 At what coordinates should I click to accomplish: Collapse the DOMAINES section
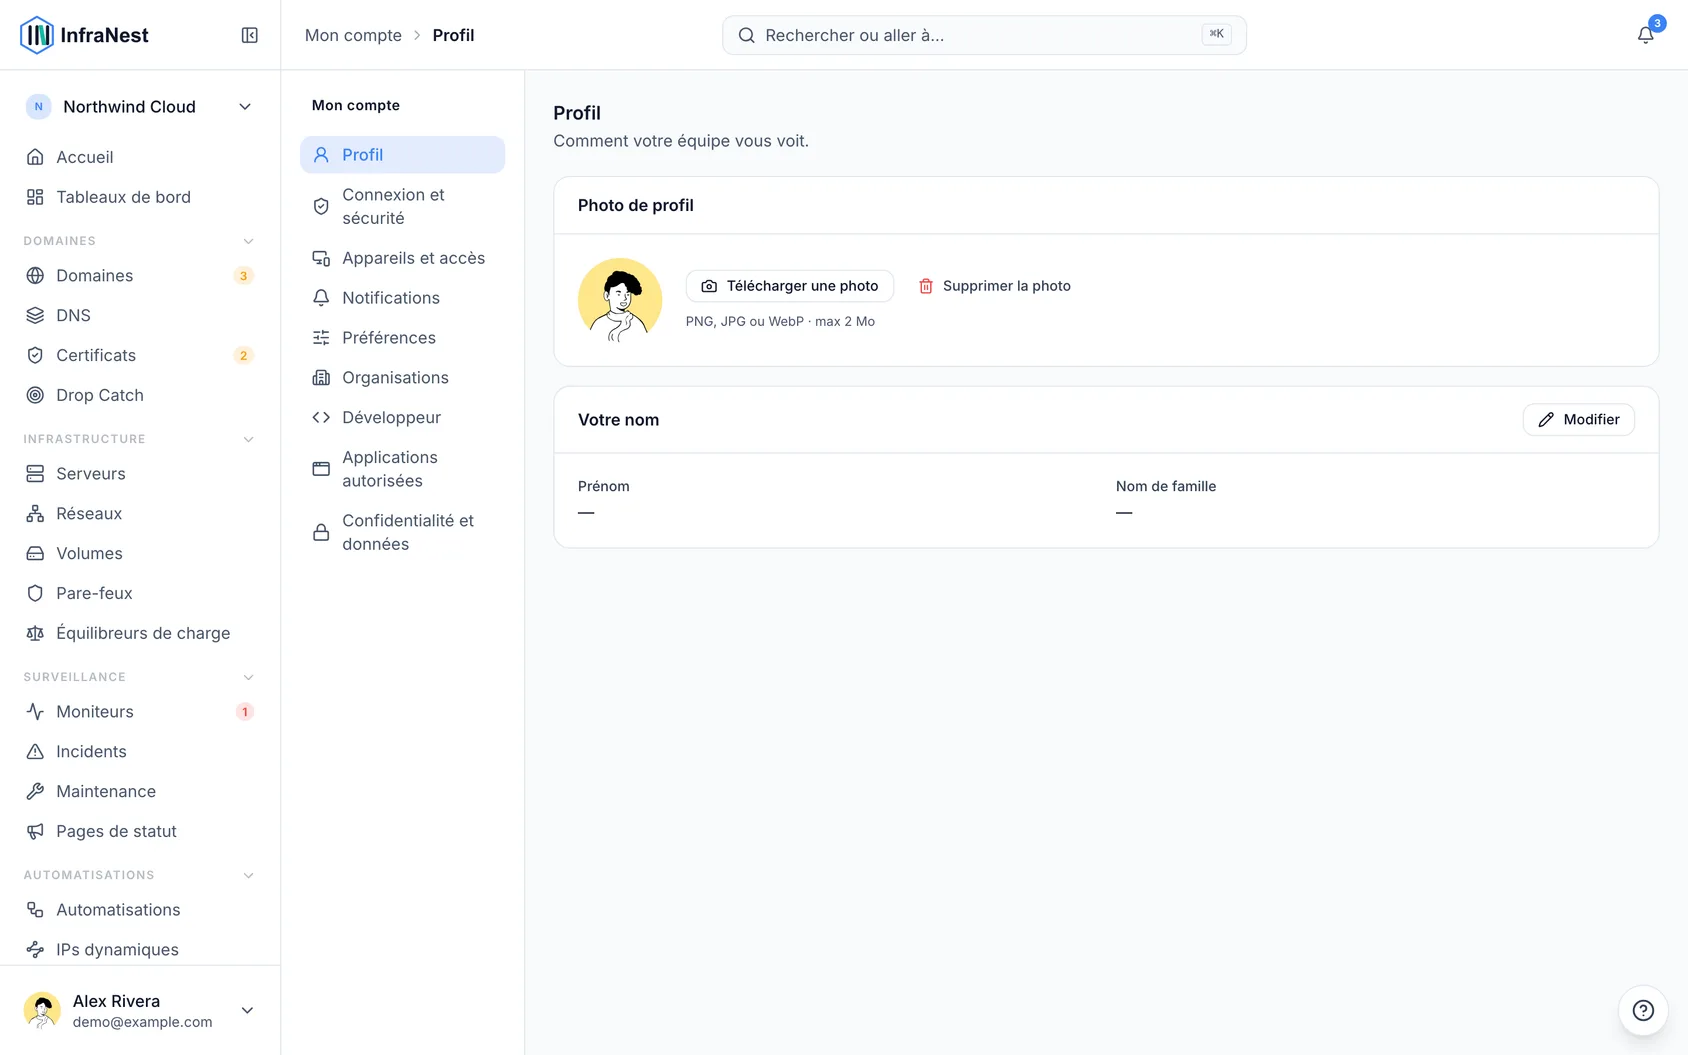pyautogui.click(x=248, y=241)
